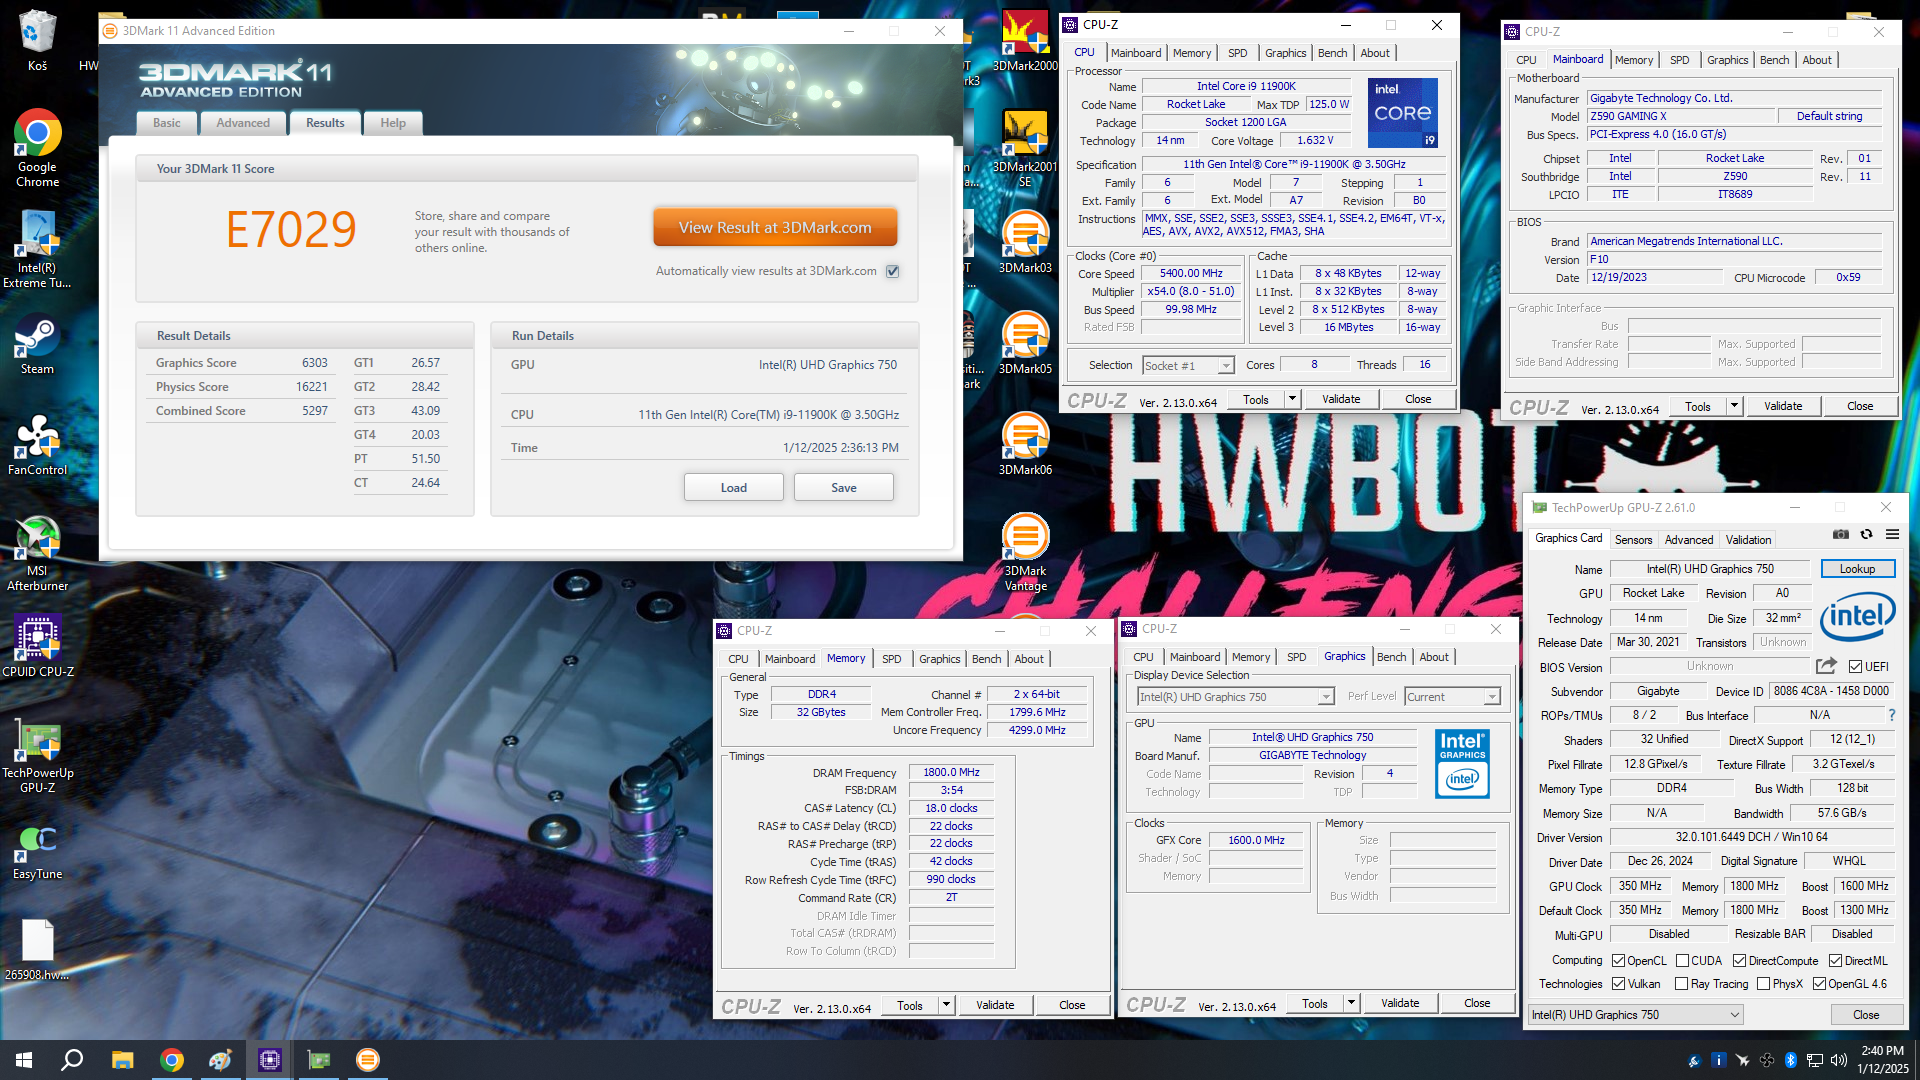1920x1080 pixels.
Task: Open Windows Start menu
Action: (x=24, y=1060)
